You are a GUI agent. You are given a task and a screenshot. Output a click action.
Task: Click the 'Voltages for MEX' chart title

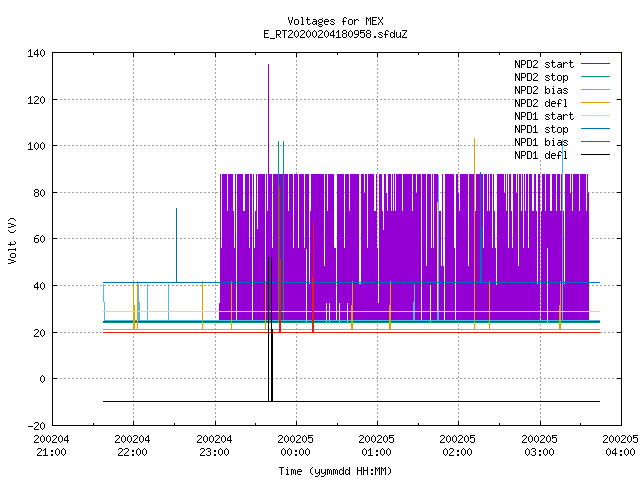click(335, 21)
